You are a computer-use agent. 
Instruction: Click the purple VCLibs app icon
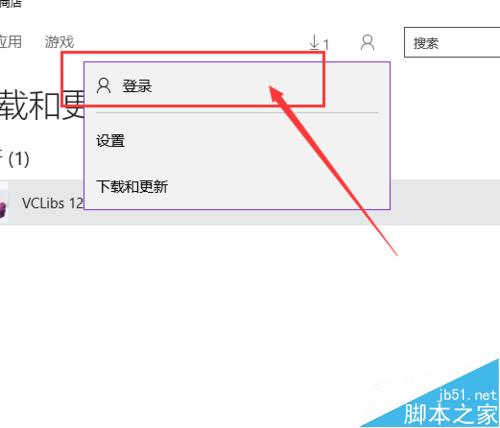[x=3, y=210]
